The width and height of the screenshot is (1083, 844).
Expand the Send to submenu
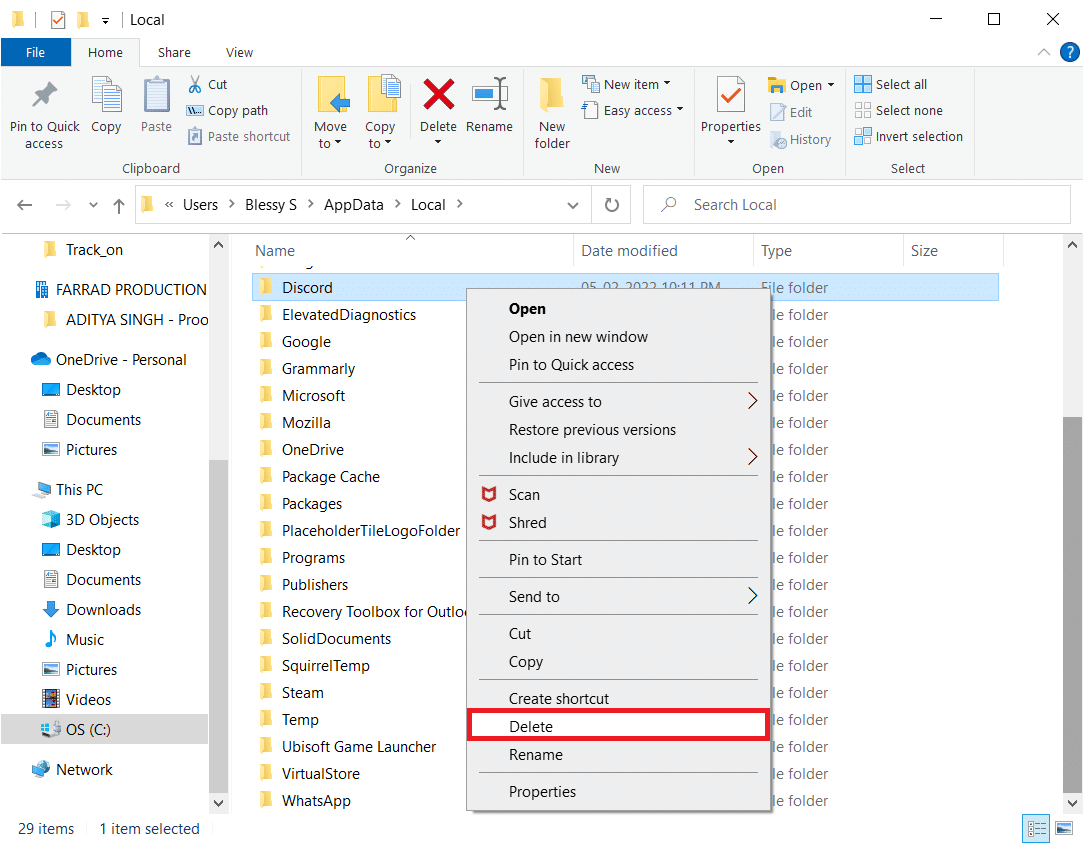coord(753,596)
